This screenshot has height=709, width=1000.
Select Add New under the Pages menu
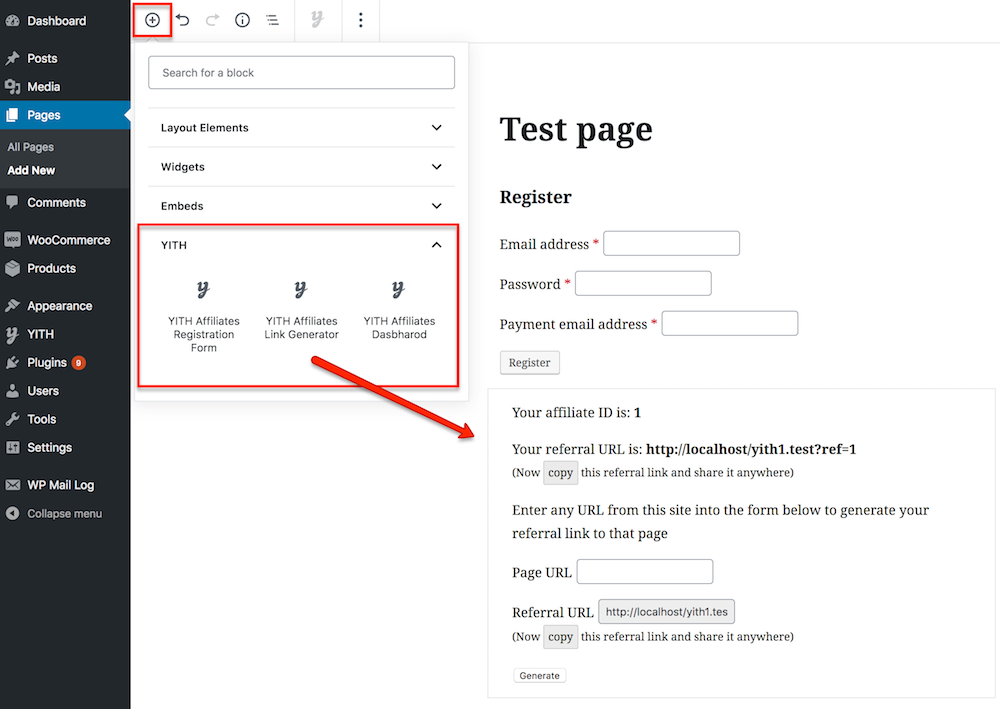(x=30, y=170)
